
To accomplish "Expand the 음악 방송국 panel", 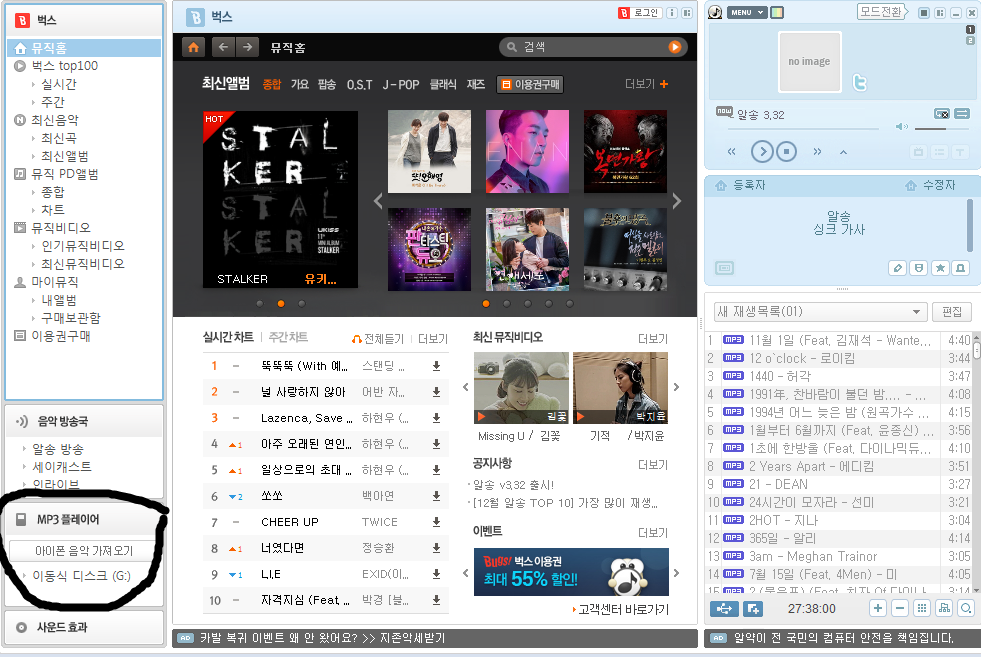I will [84, 421].
